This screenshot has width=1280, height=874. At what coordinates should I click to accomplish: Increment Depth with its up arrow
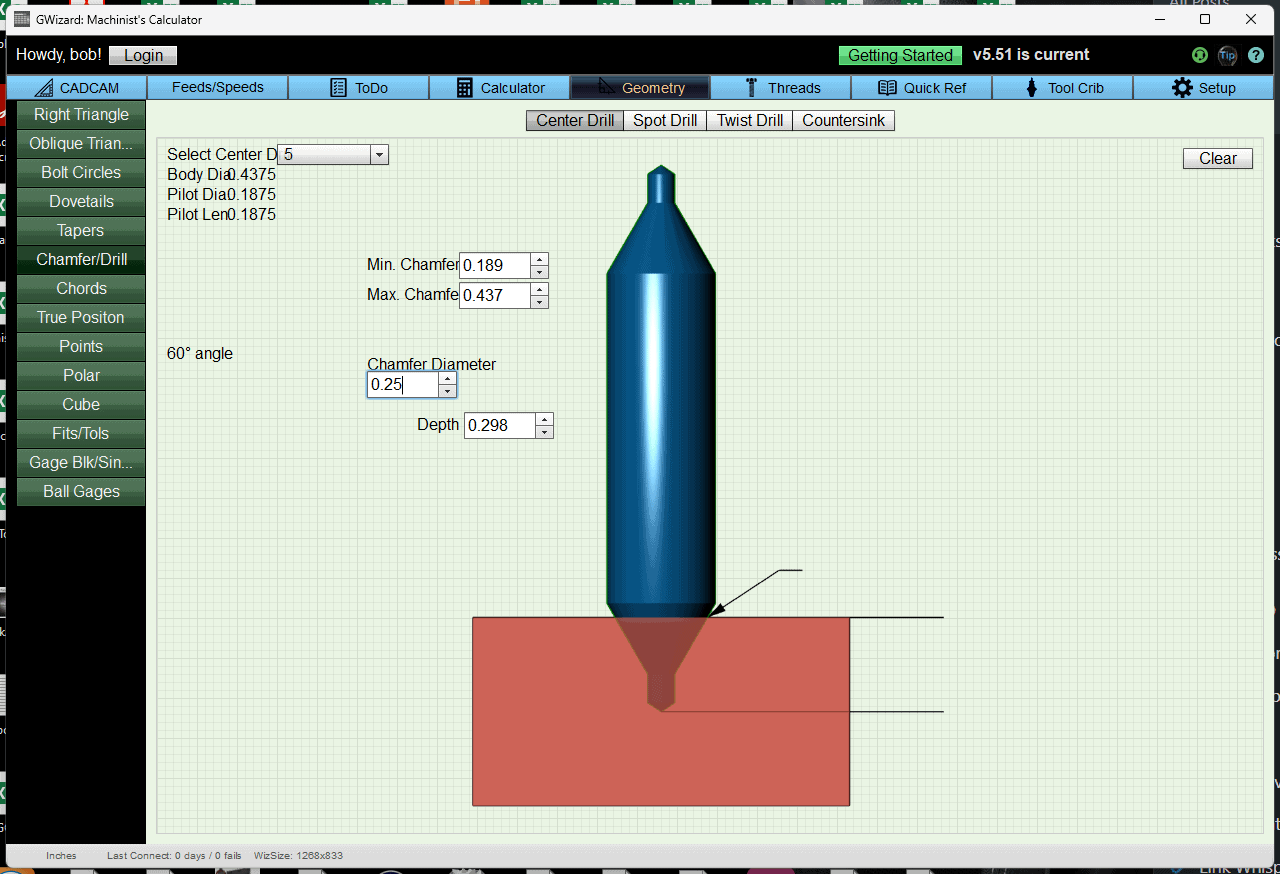tap(543, 419)
